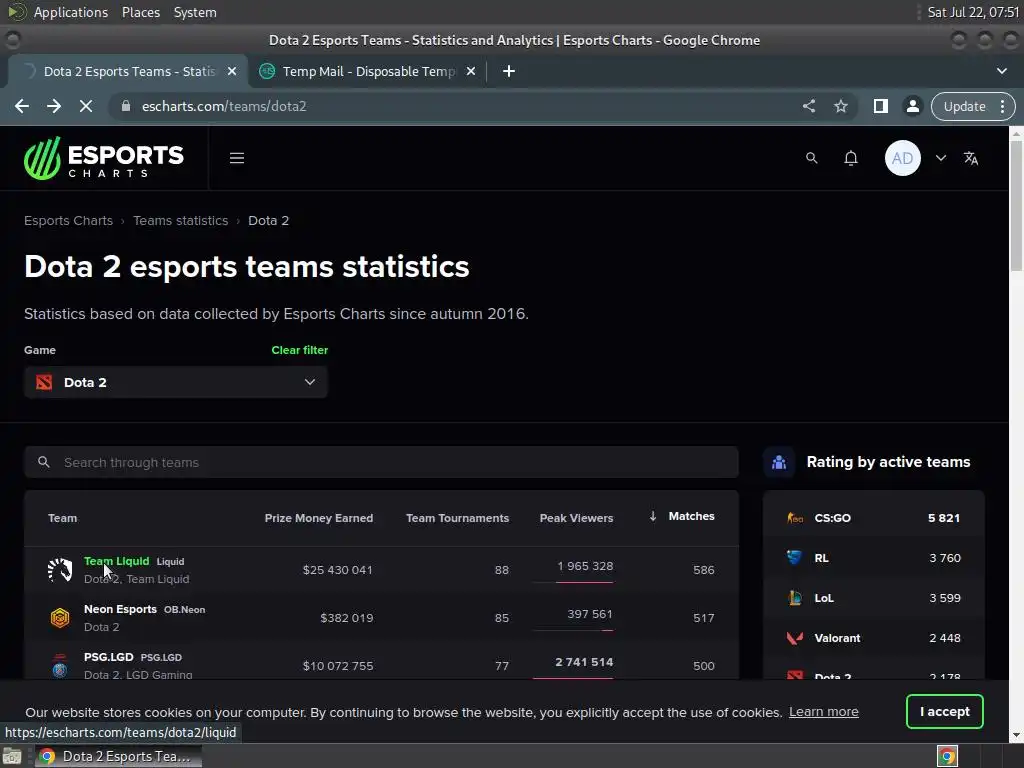The image size is (1024, 768).
Task: Sort by Peak Viewers column
Action: (576, 518)
